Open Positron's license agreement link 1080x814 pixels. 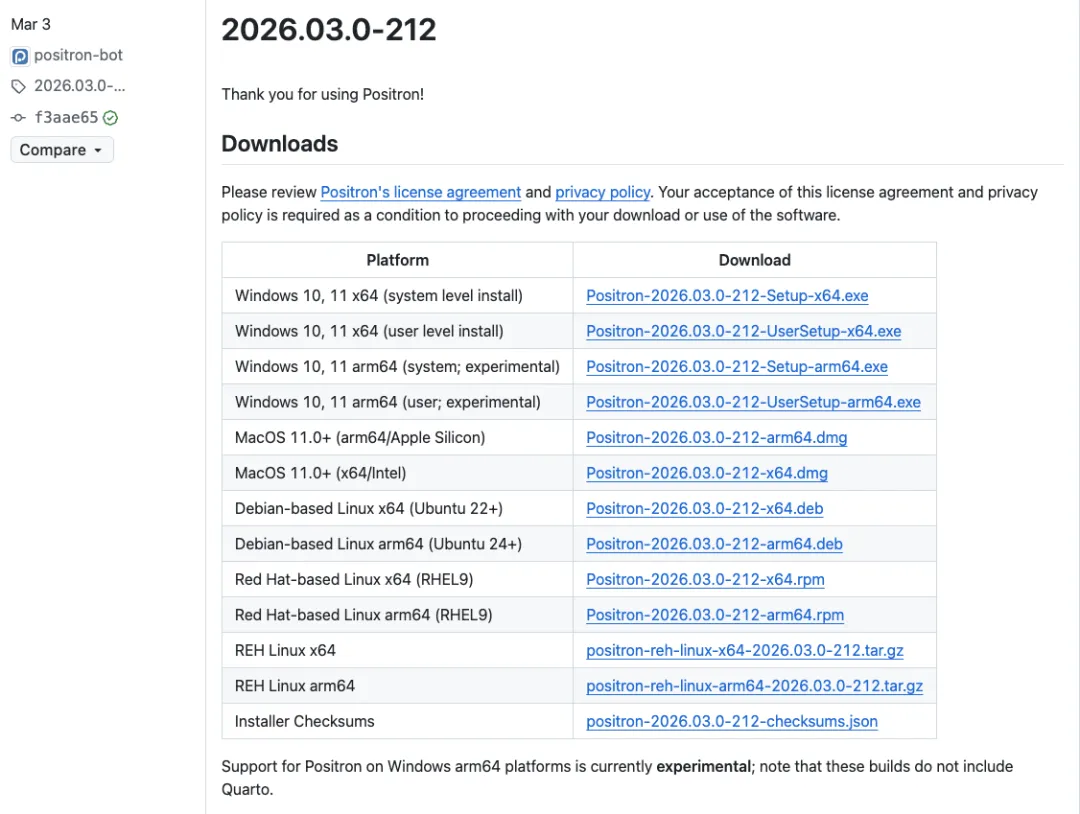coord(421,192)
